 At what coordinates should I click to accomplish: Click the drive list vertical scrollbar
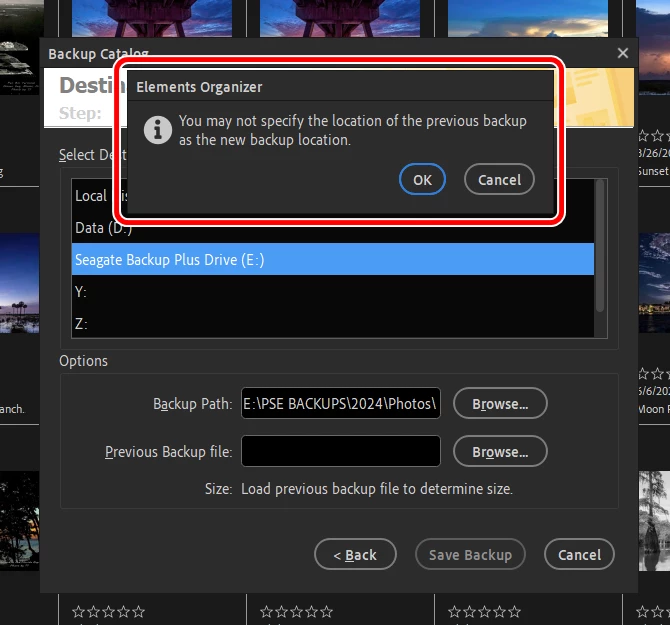(600, 246)
